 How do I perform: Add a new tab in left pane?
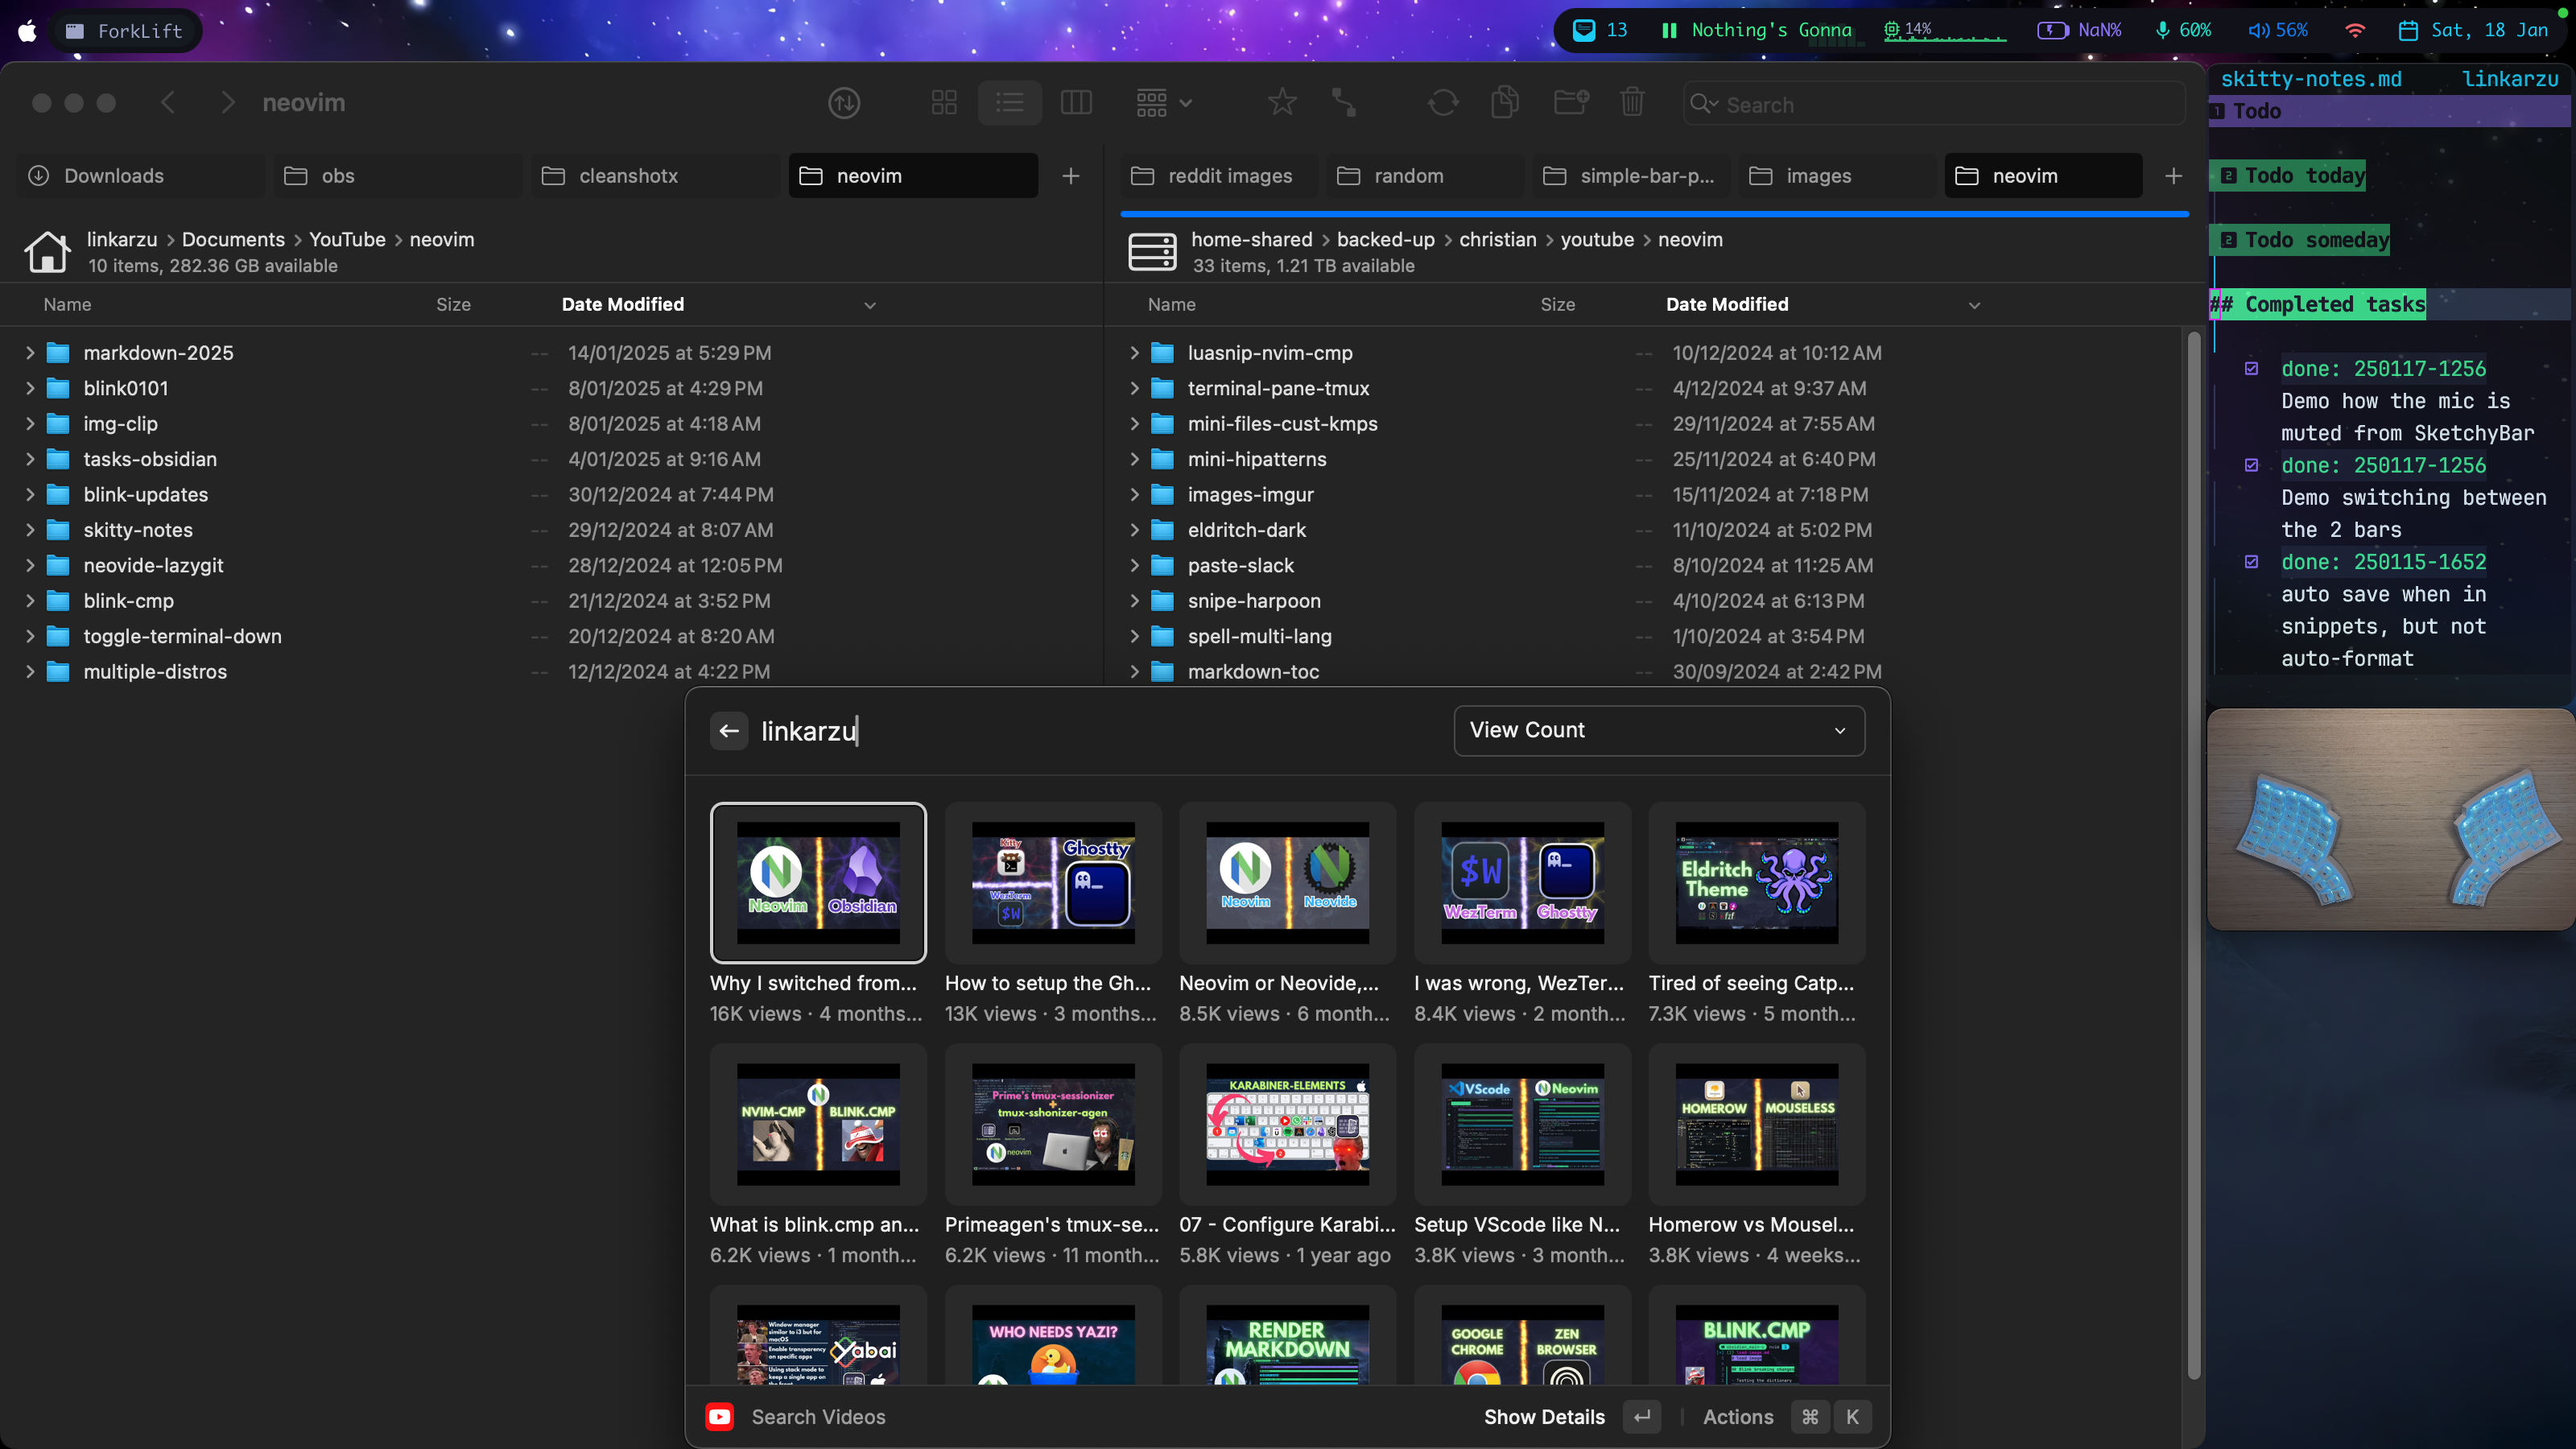1071,176
